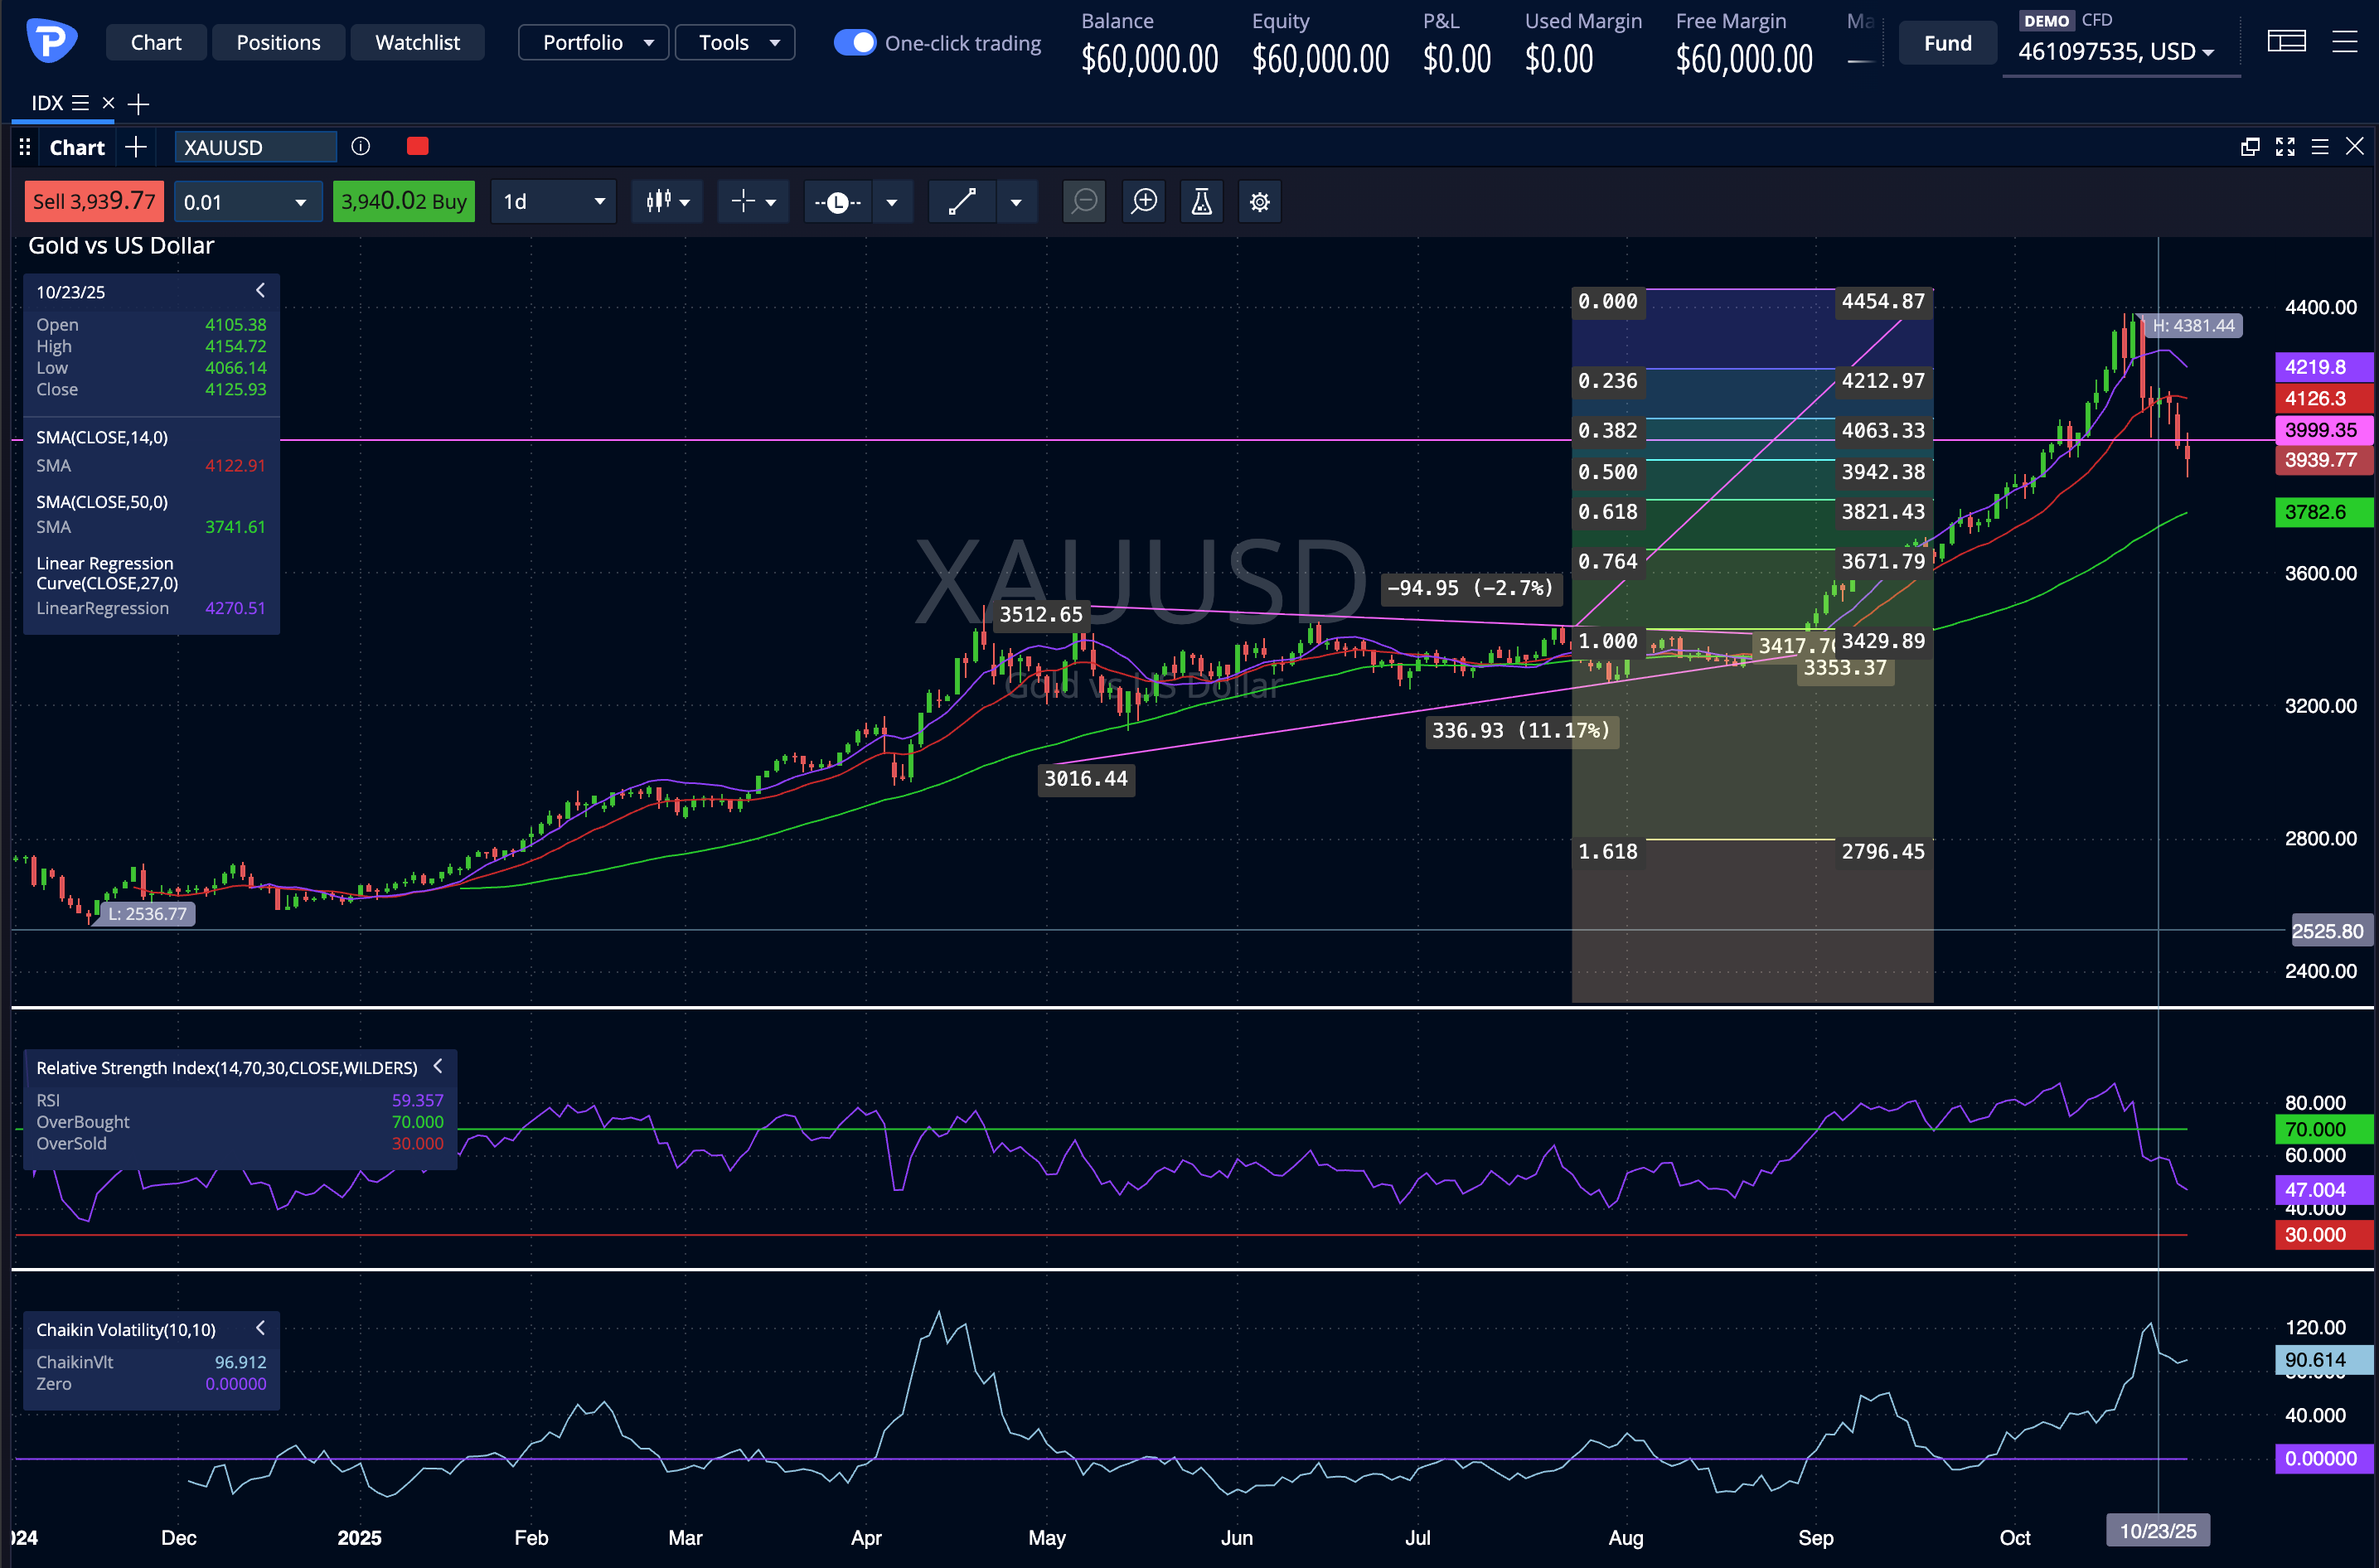Viewport: 2379px width, 1568px height.
Task: Open the 1d timeframe dropdown
Action: (553, 202)
